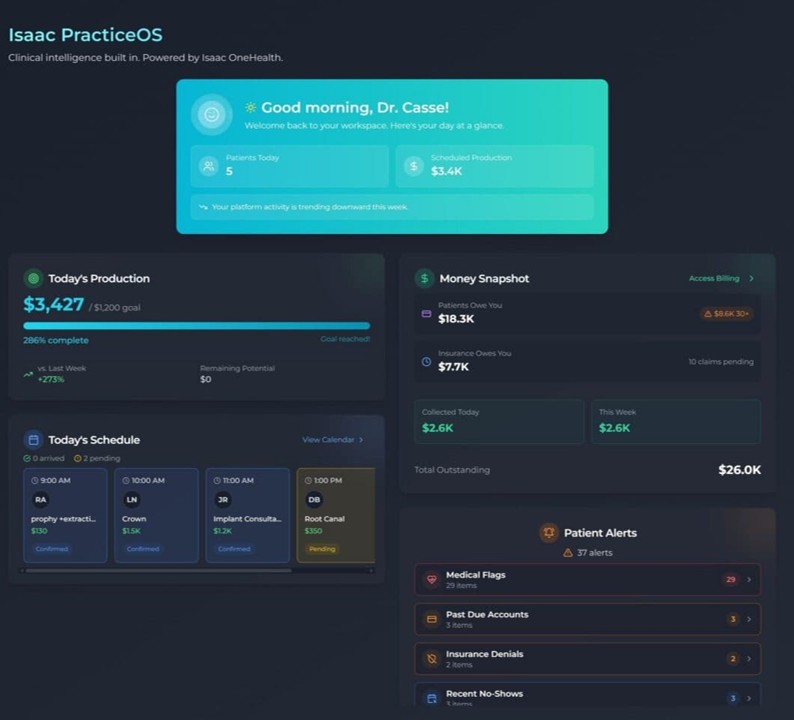Click the Today's Production green circle icon

click(x=33, y=279)
